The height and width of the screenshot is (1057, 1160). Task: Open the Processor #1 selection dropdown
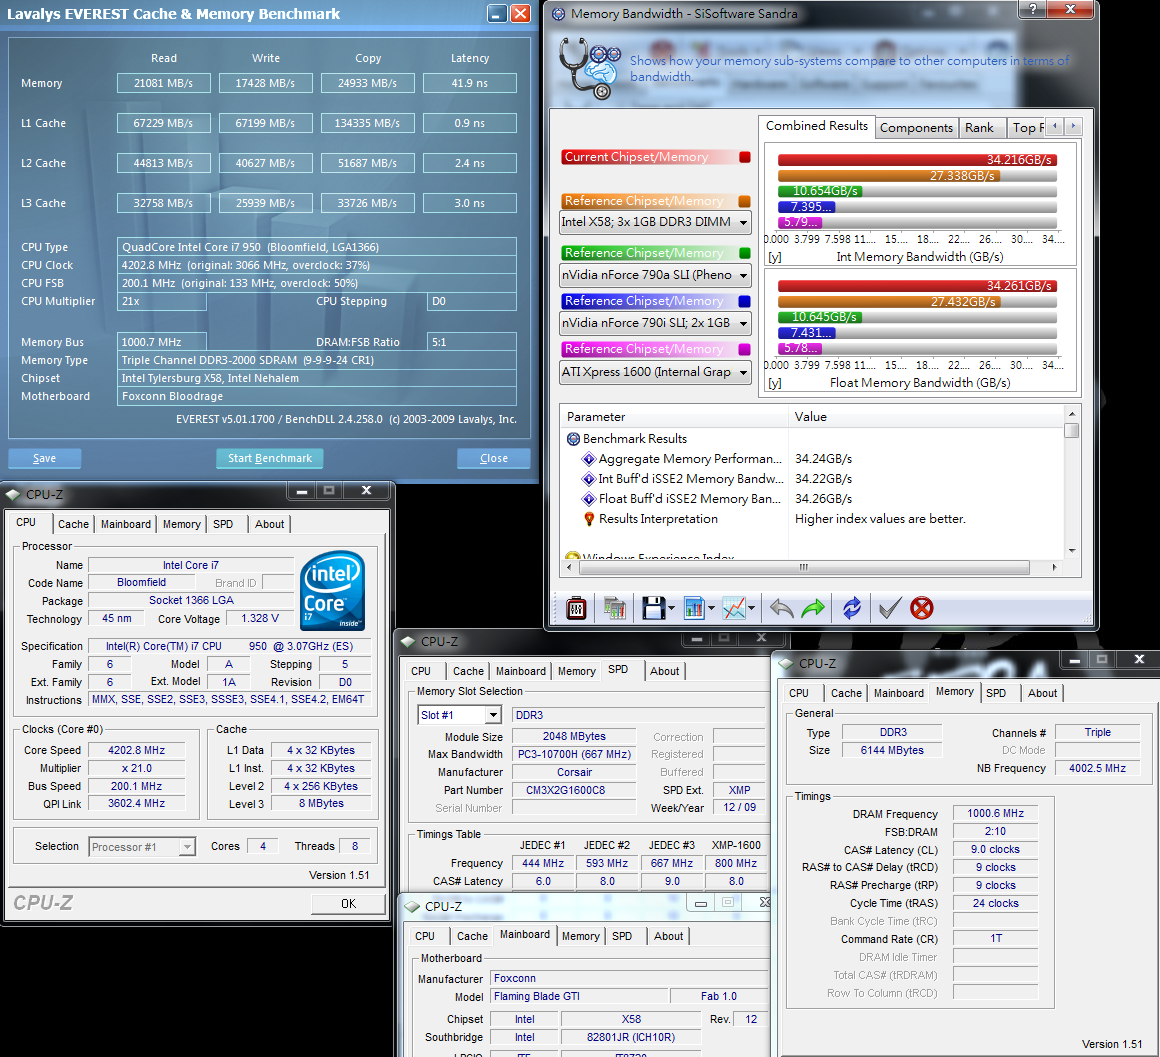(187, 847)
